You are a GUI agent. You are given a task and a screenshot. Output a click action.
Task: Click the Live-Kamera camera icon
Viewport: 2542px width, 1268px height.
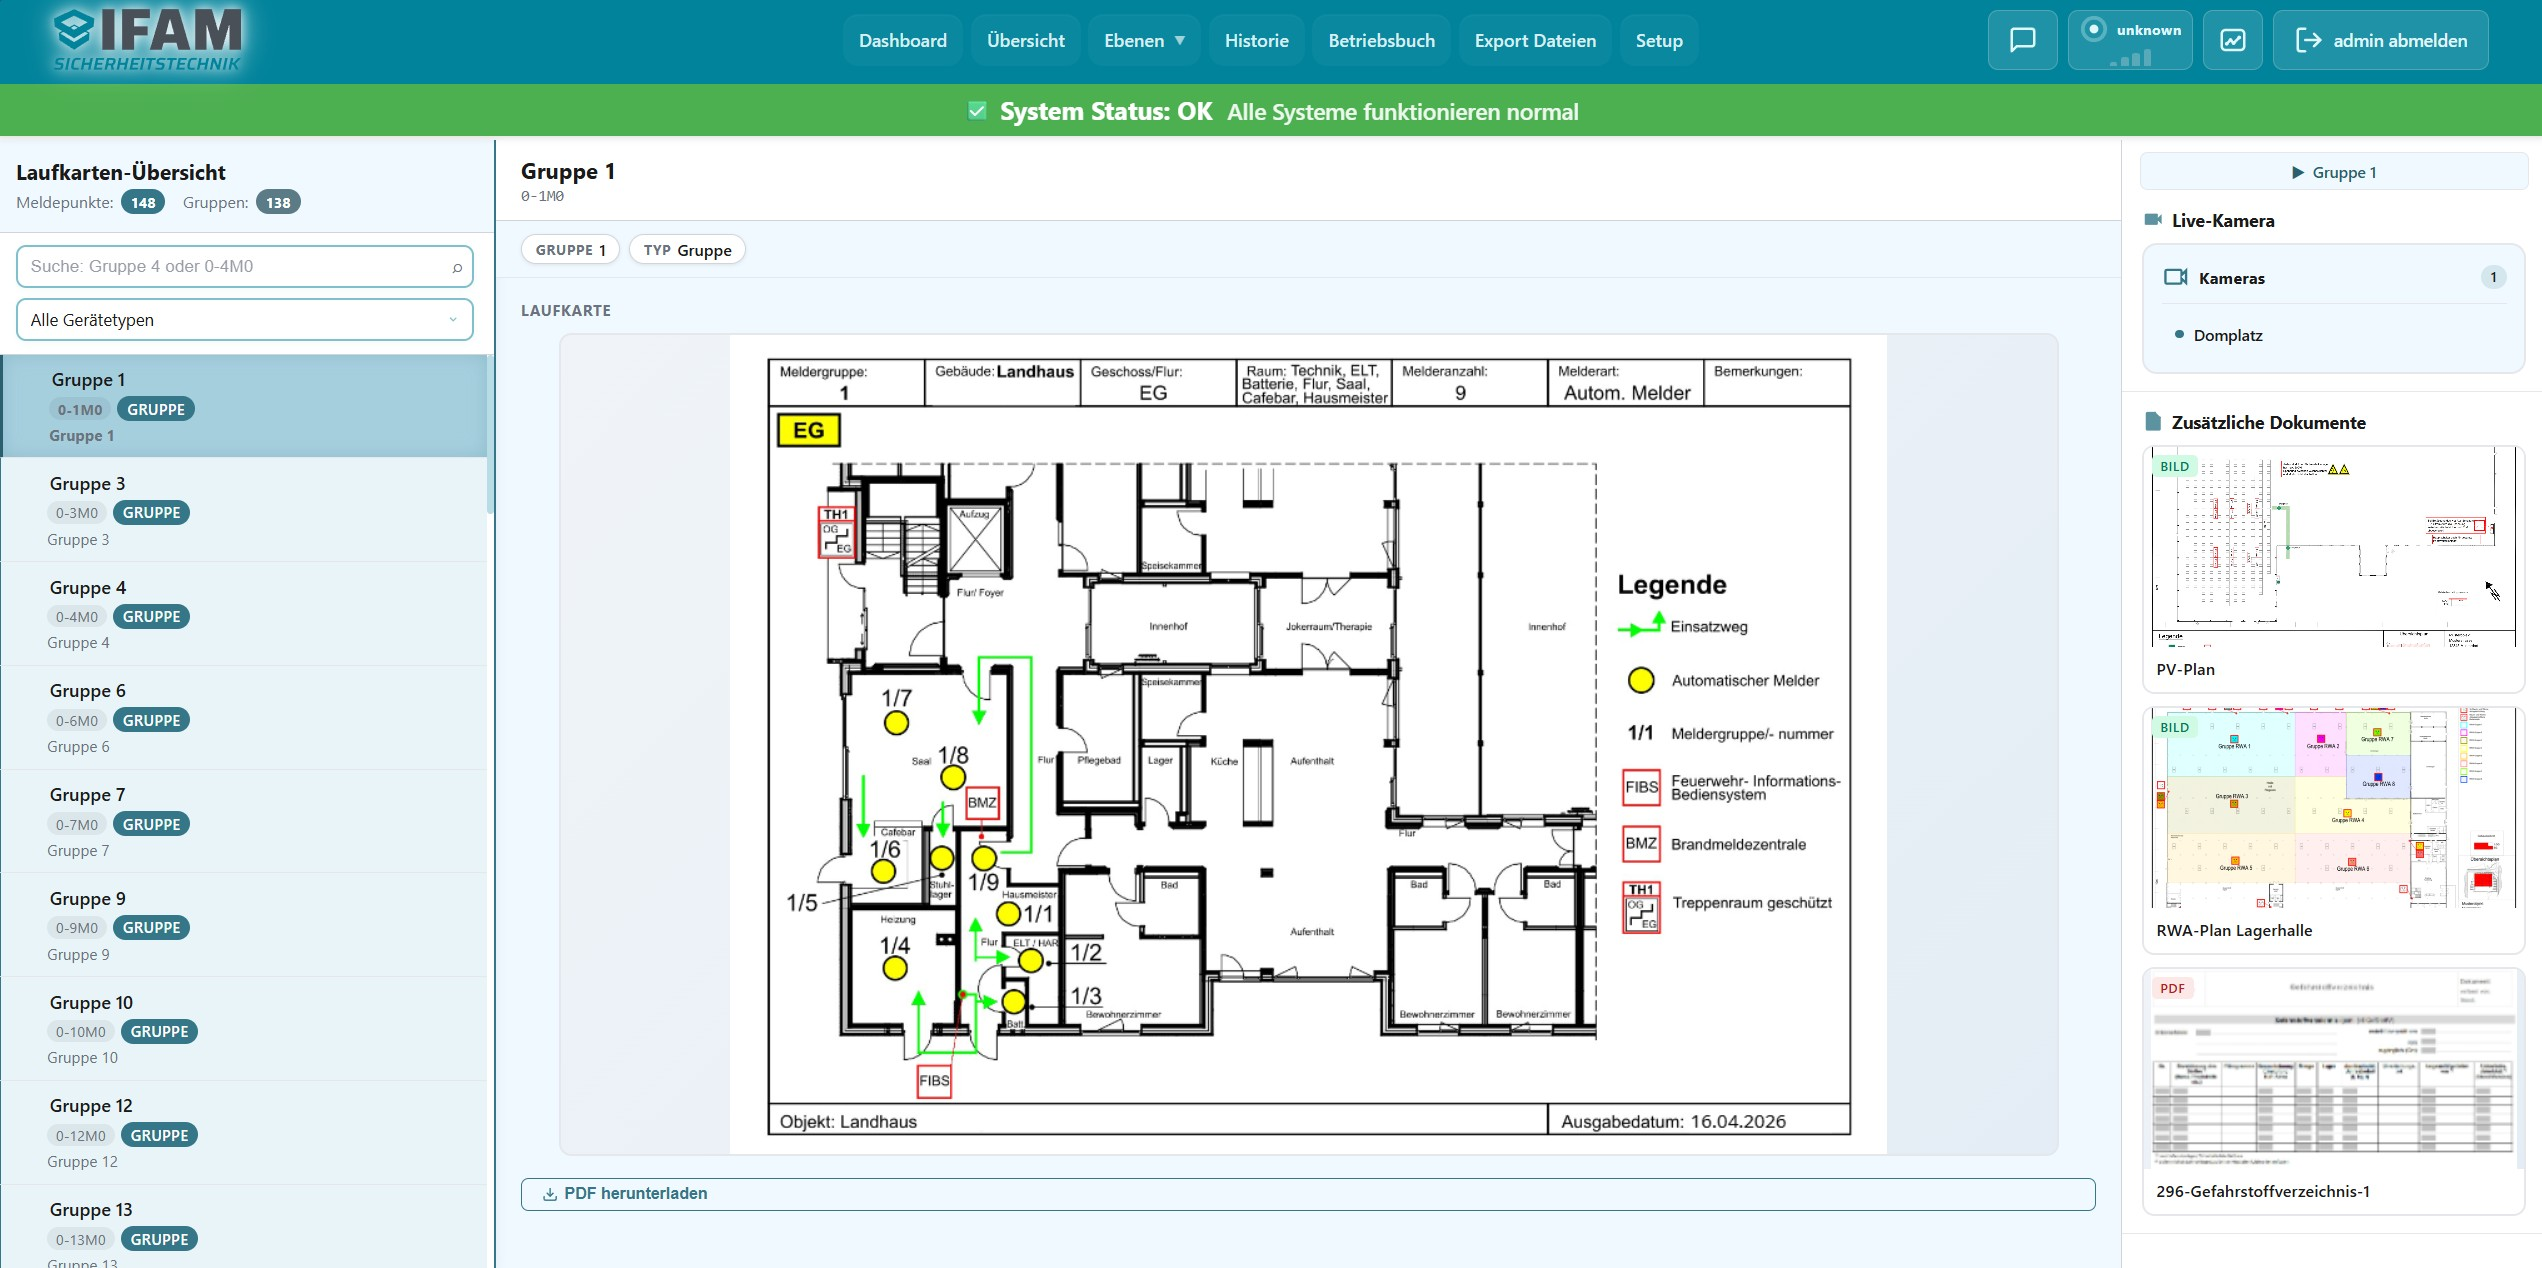pos(2153,220)
